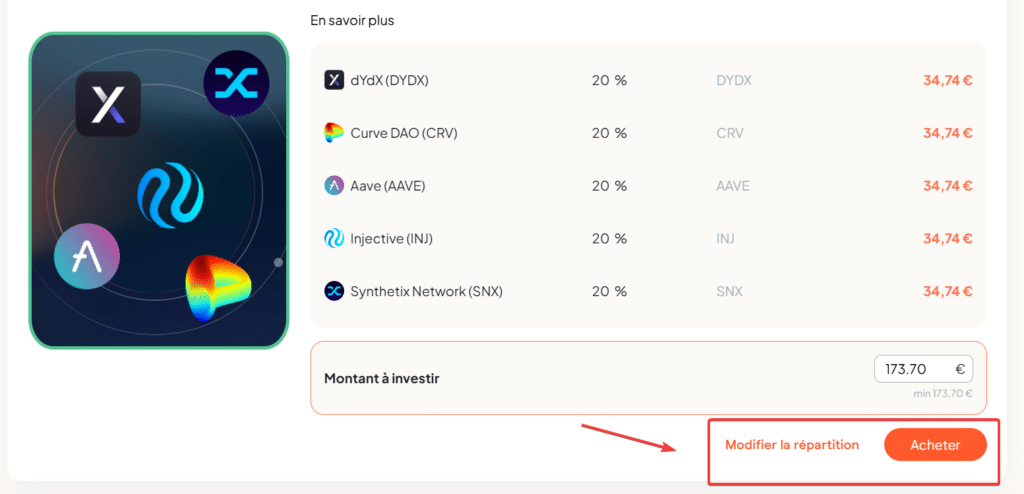Focus the Montant à investir amount field
This screenshot has width=1024, height=494.
click(923, 369)
